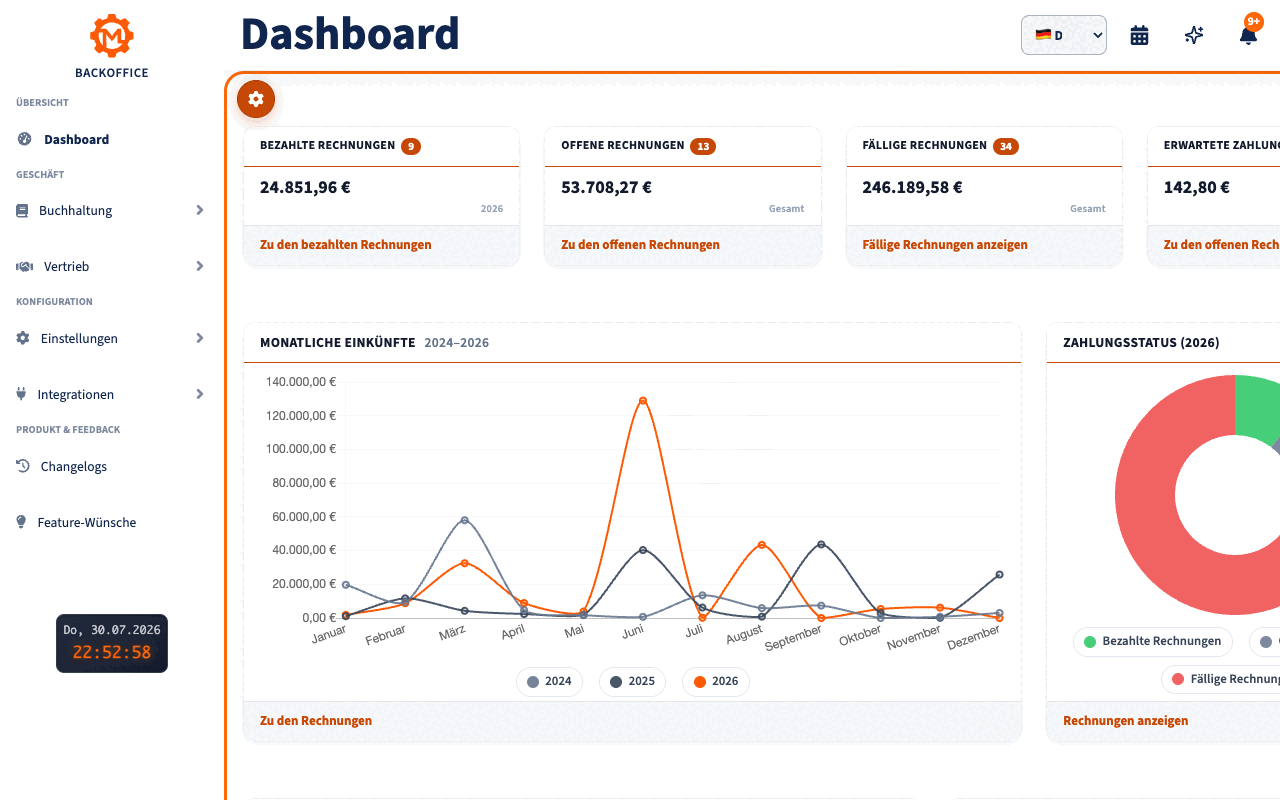Click the amount 246.189,58 €
This screenshot has height=800, width=1280.
click(912, 187)
